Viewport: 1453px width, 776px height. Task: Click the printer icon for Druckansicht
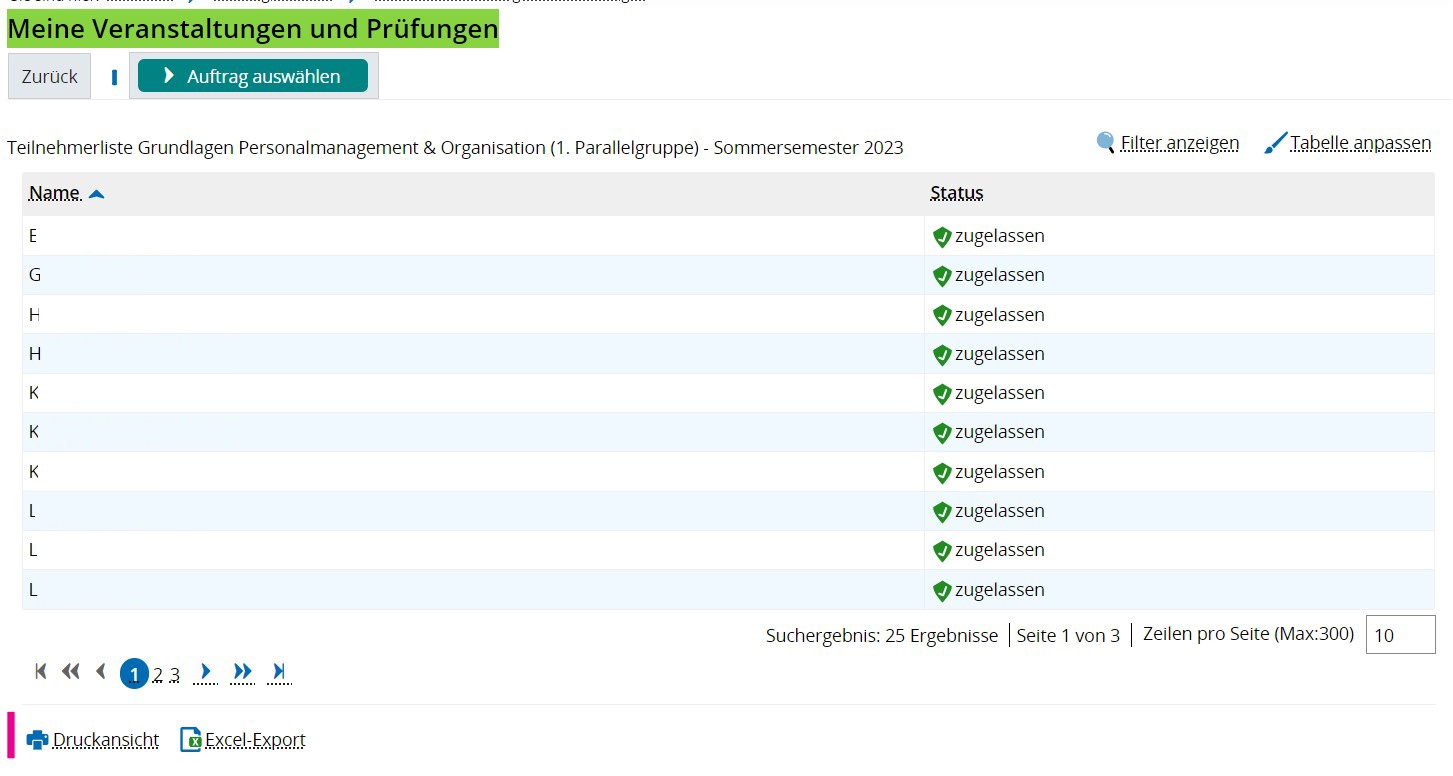click(37, 740)
